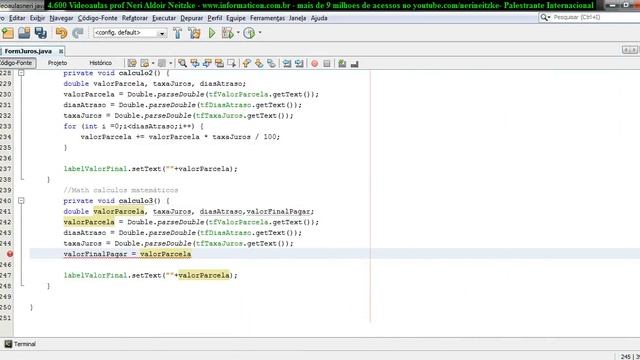Click the error marker on line 245
The height and width of the screenshot is (360, 640).
10,254
